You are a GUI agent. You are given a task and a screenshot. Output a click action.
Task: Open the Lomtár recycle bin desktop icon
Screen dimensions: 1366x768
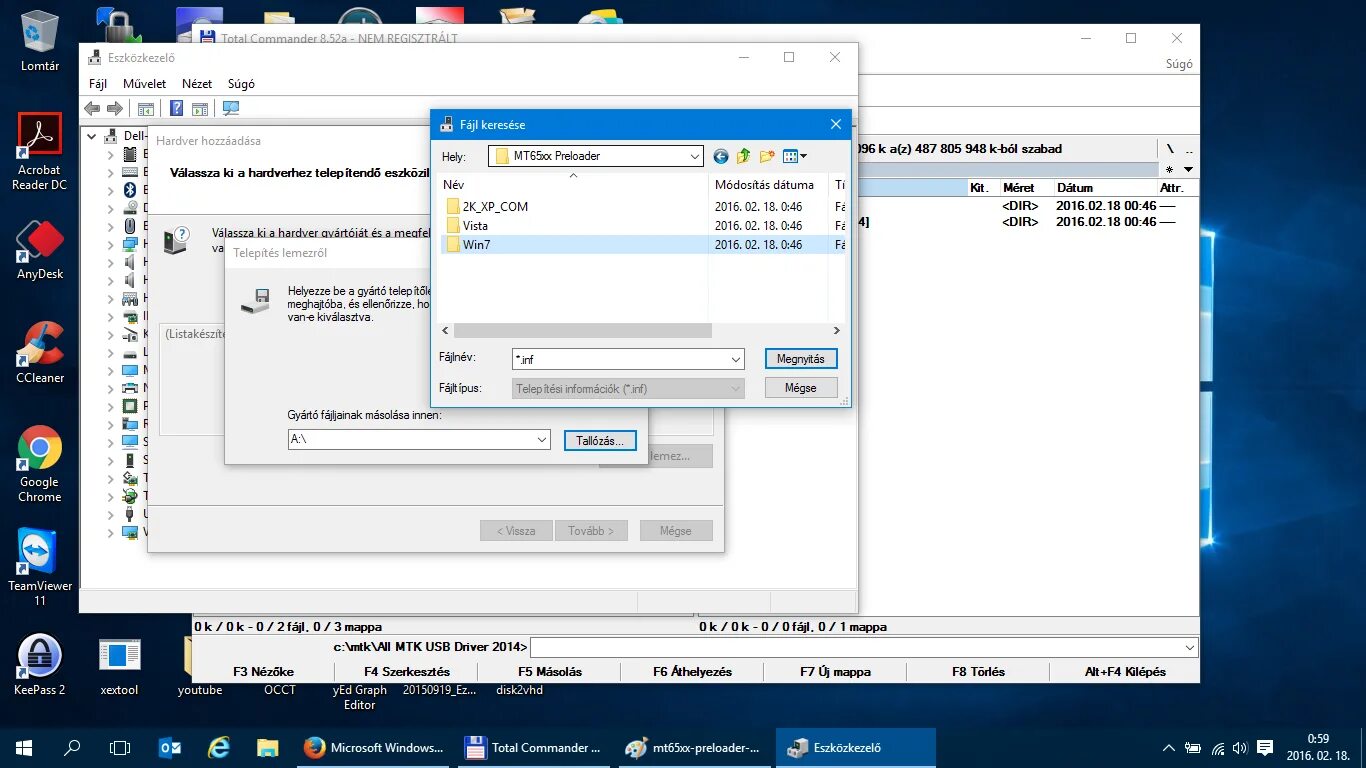(40, 42)
